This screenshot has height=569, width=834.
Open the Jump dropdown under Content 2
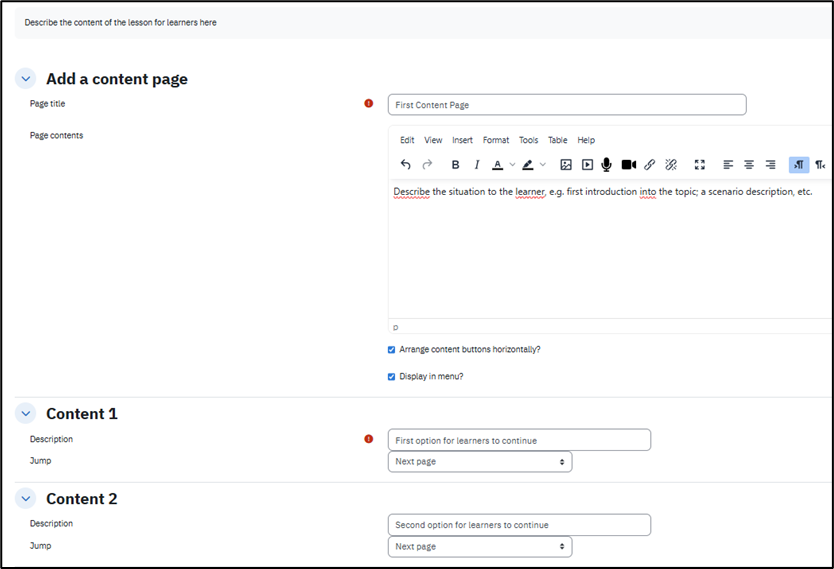[x=480, y=547]
